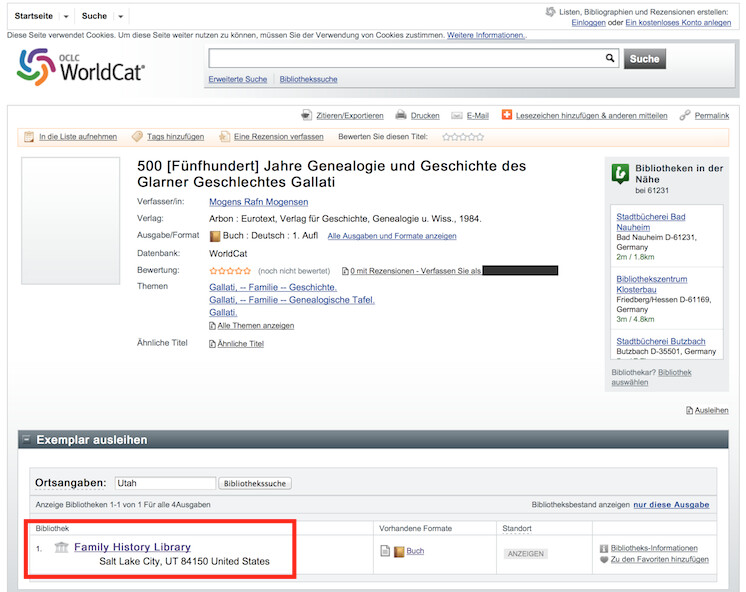Click Gallati Familie Genealogische Tafel link
The width and height of the screenshot is (746, 592).
(x=292, y=300)
